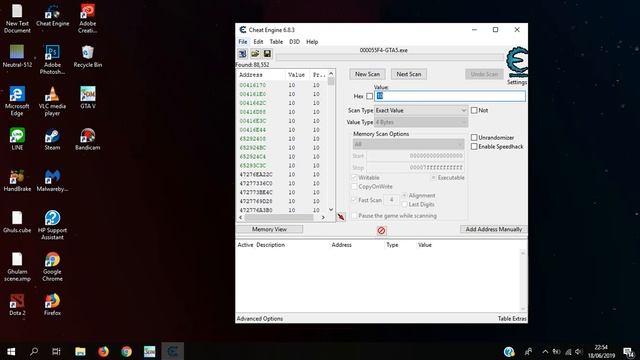This screenshot has height=360, width=640.
Task: Toggle Pause the game while scanning
Action: click(354, 216)
